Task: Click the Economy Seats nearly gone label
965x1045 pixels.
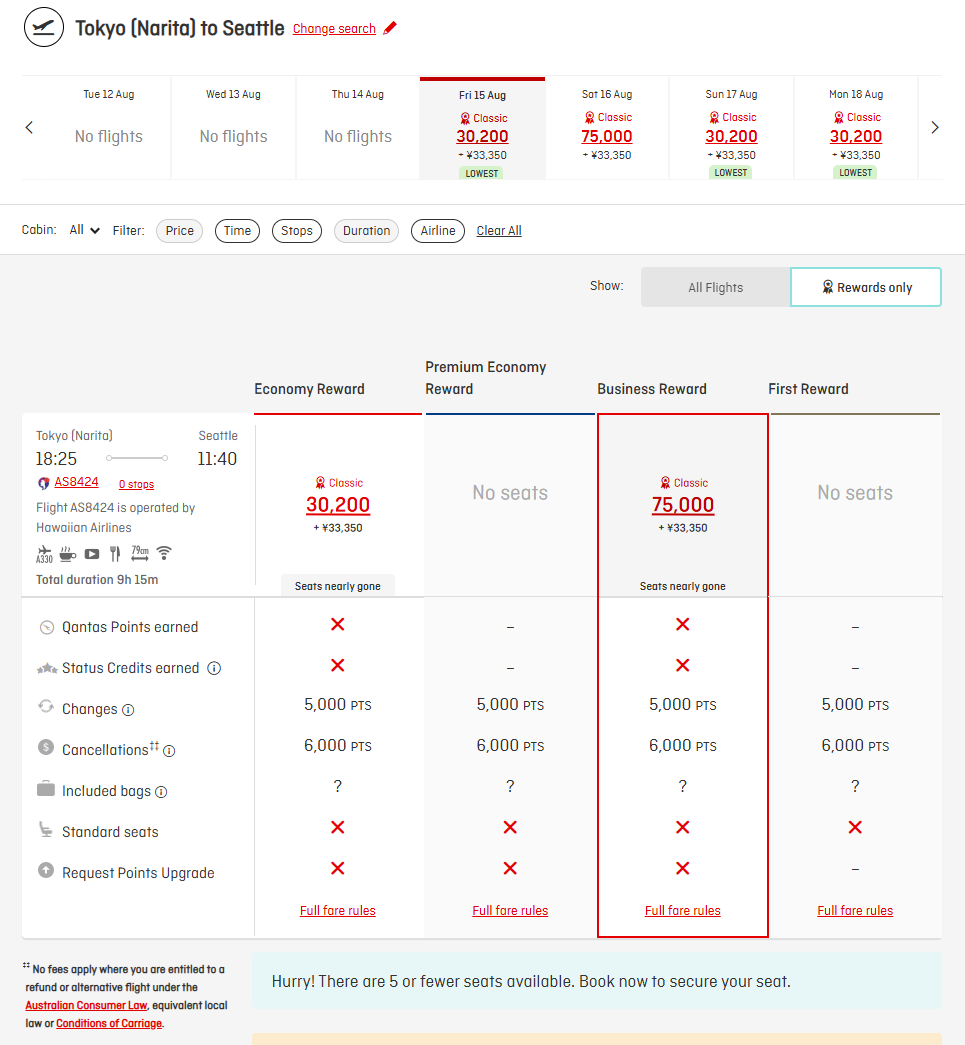Action: point(338,586)
